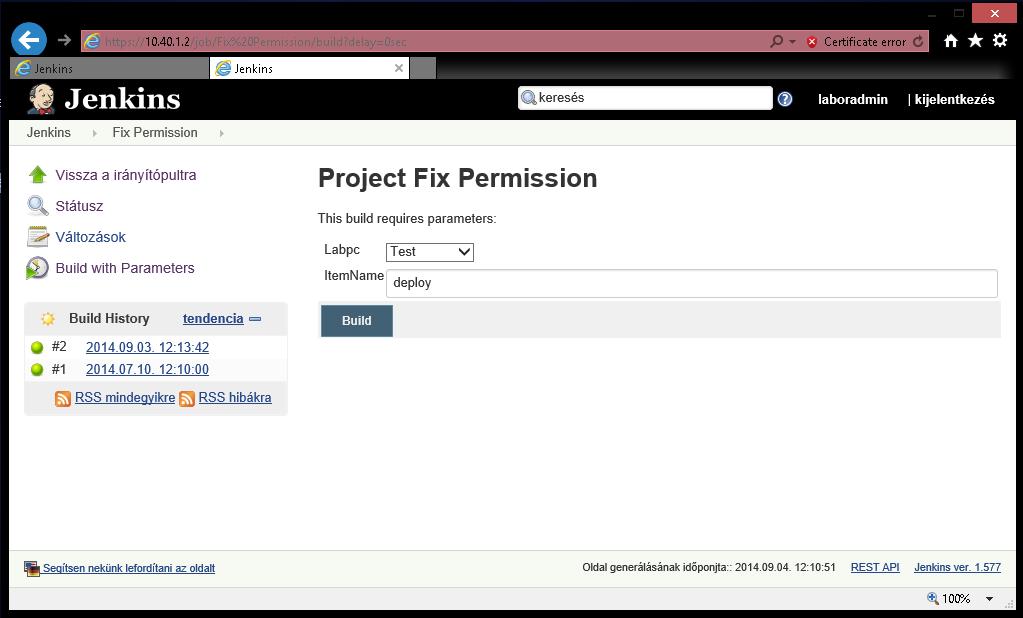Click the kijelentkezés logout link

coord(954,99)
